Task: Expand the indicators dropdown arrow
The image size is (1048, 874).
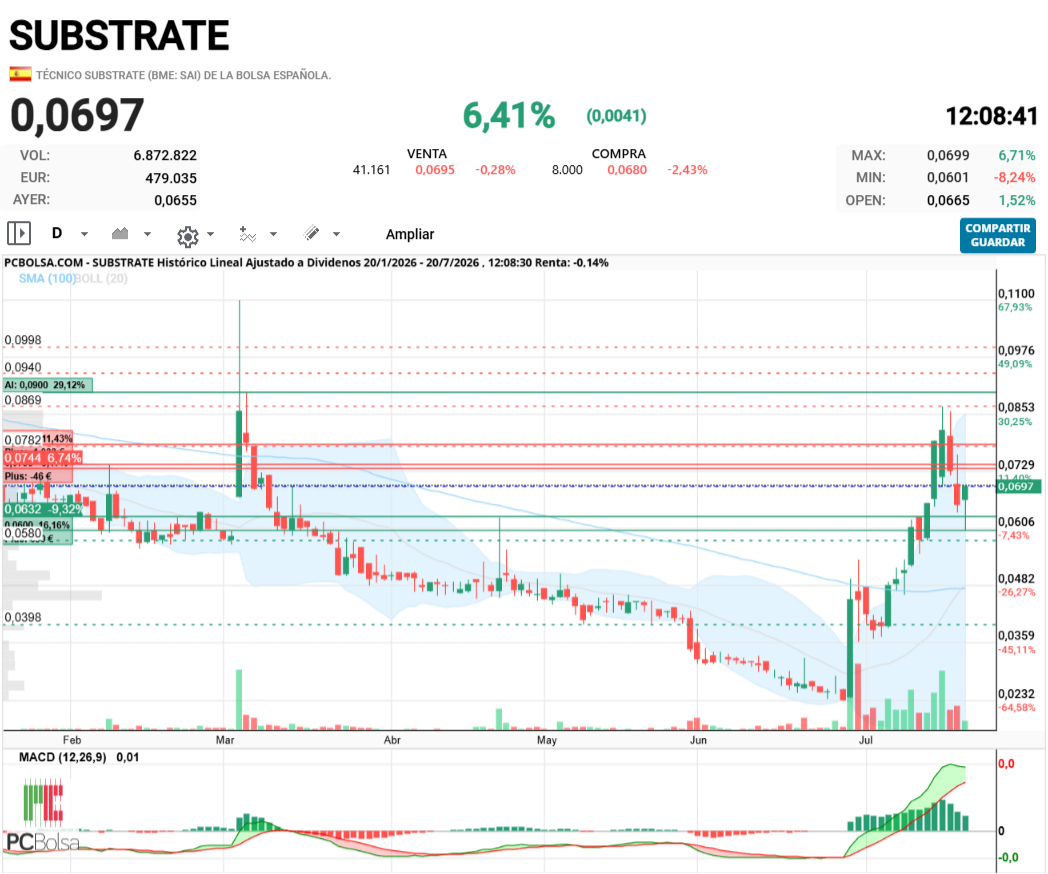Action: tap(273, 235)
